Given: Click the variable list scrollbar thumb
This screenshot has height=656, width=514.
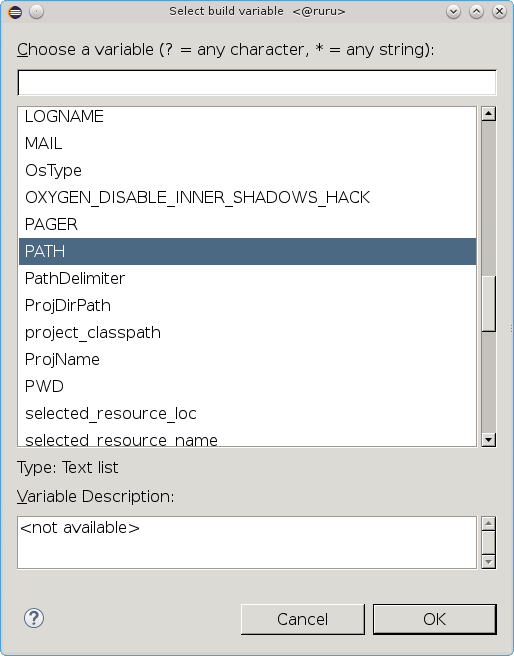Looking at the screenshot, I should (x=488, y=304).
